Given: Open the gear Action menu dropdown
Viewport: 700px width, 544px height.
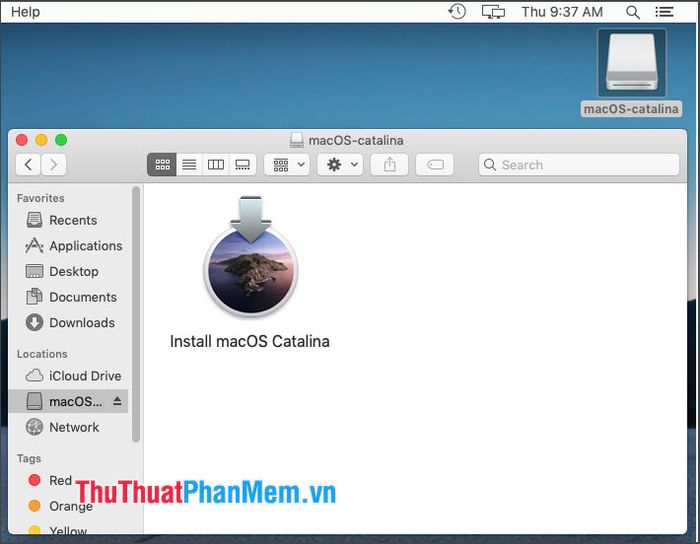Looking at the screenshot, I should 340,165.
